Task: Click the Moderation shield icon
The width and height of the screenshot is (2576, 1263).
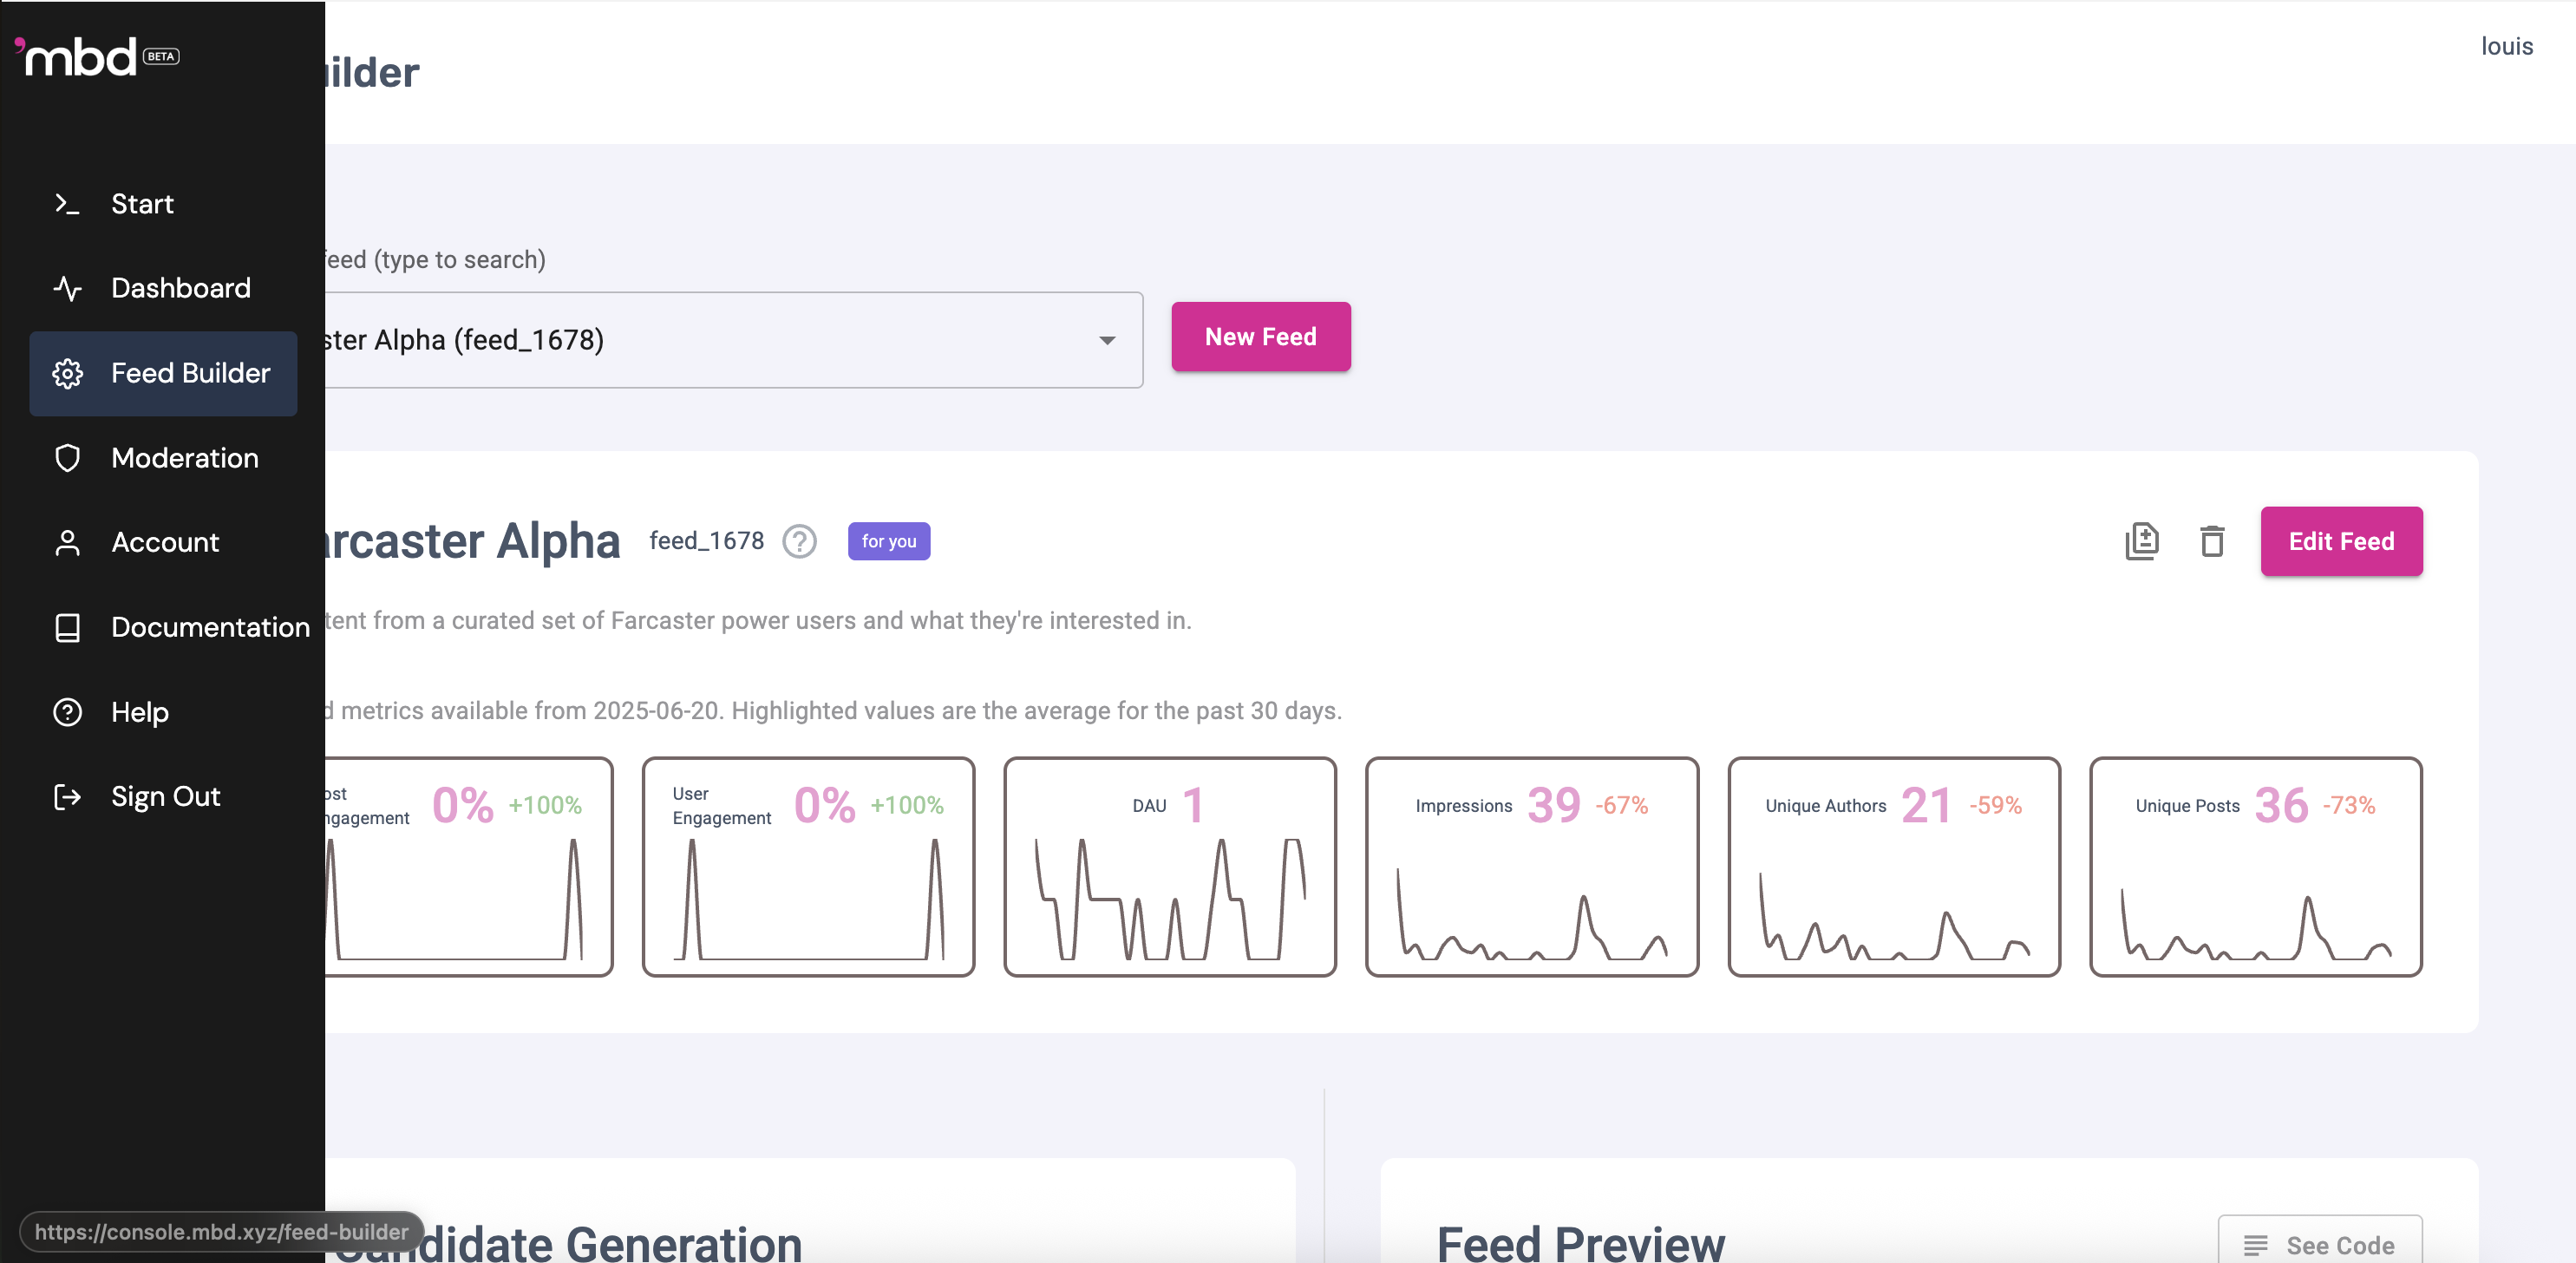Action: [67, 458]
